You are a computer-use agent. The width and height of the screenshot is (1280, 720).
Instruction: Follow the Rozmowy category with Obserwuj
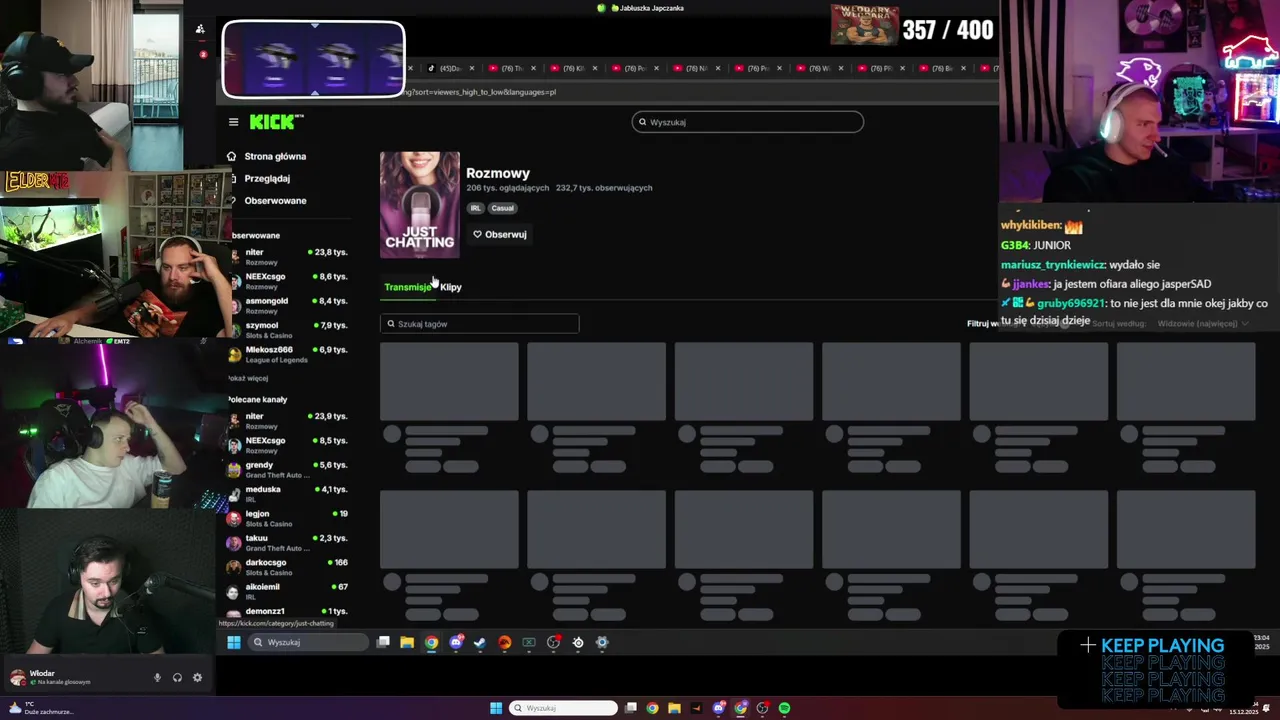499,234
